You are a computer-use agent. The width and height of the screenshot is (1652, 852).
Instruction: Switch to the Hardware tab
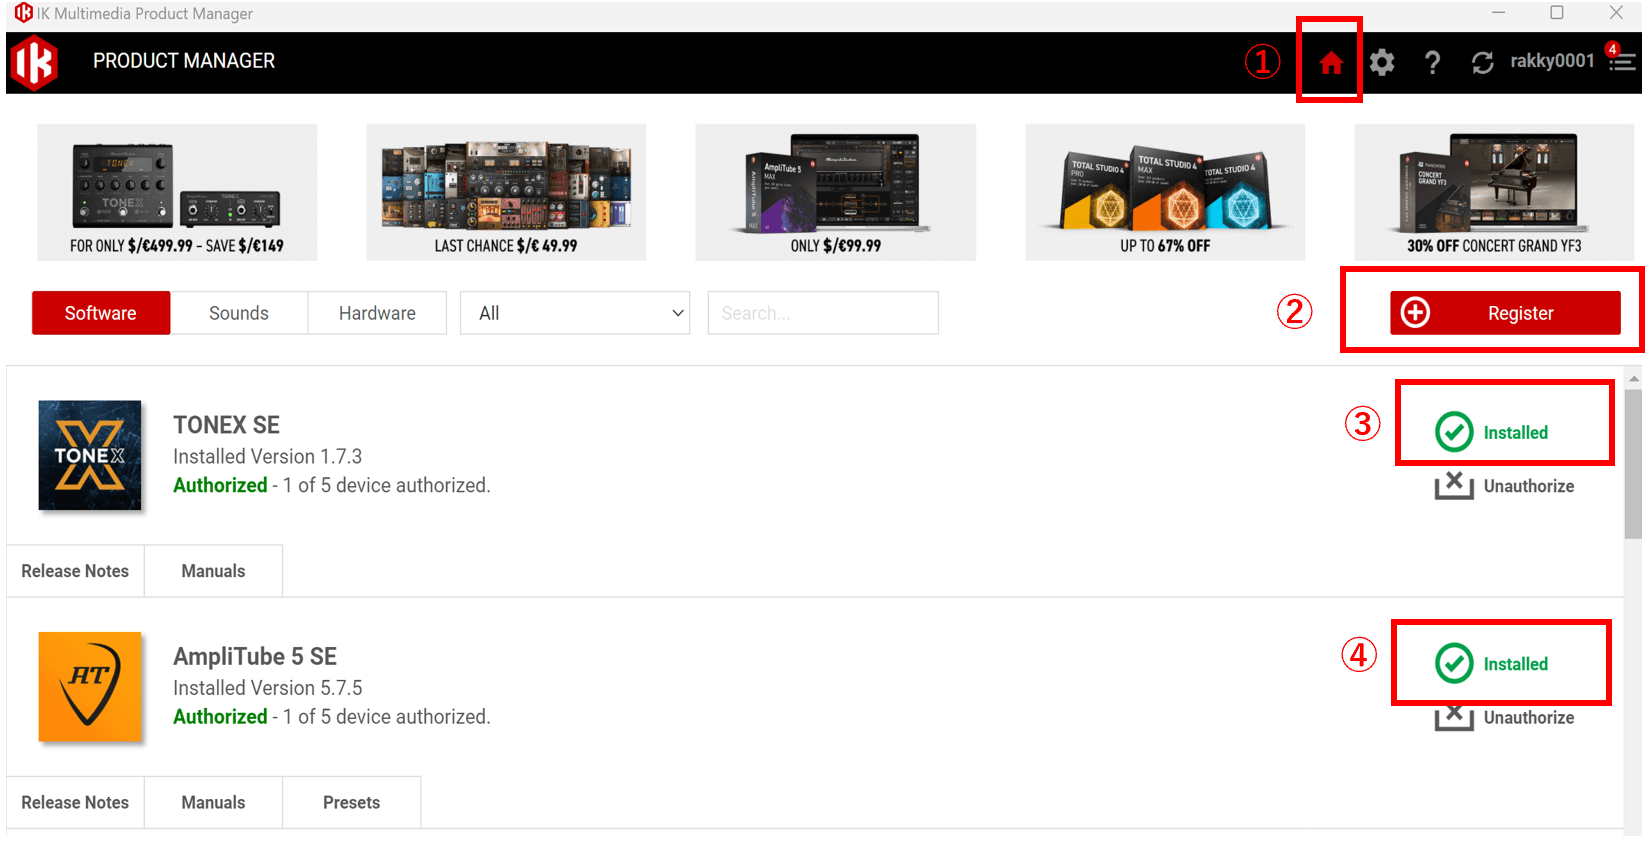pos(377,313)
